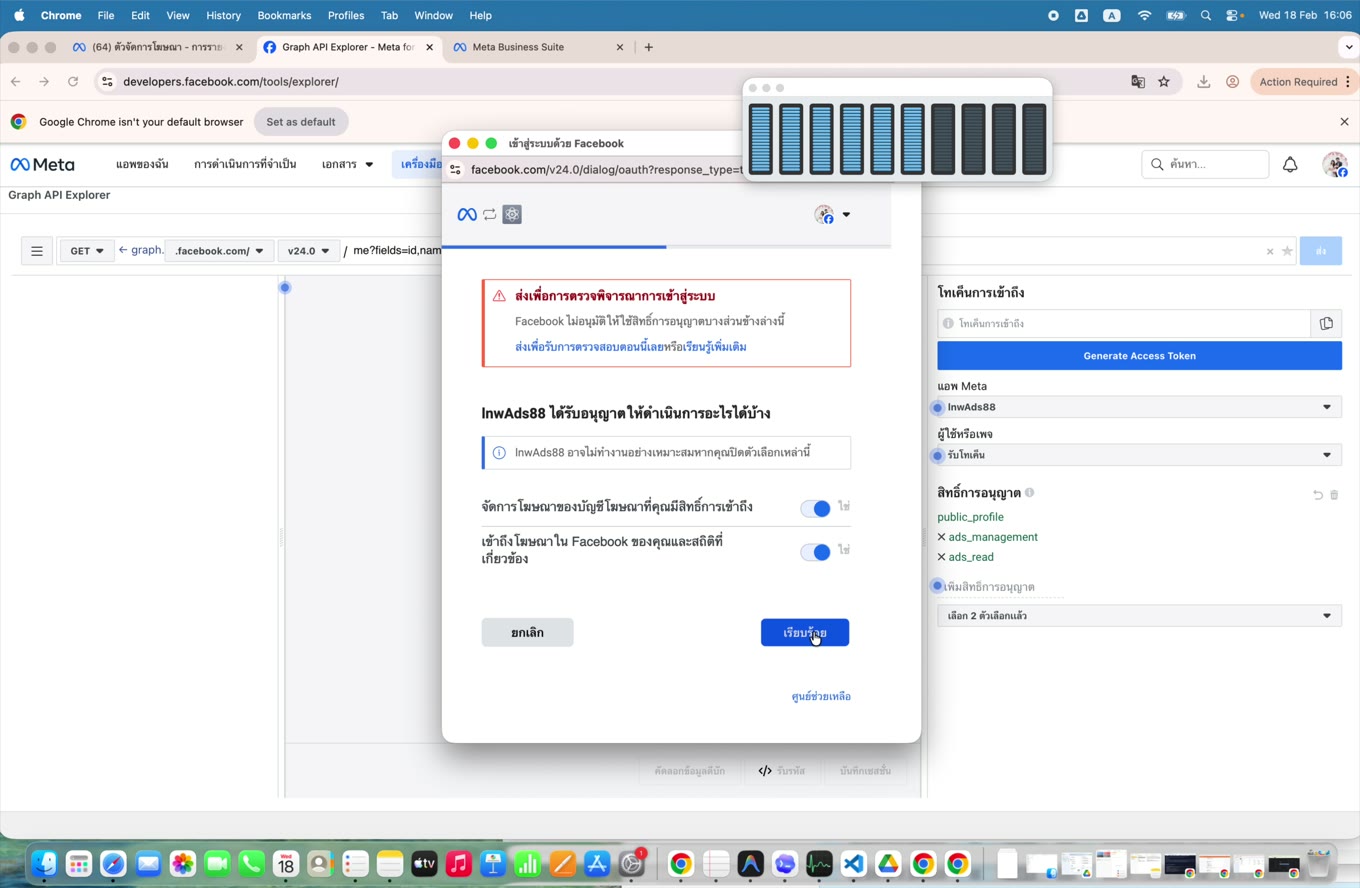Click the Meta logo in the page header
The image size is (1360, 888).
click(x=42, y=164)
